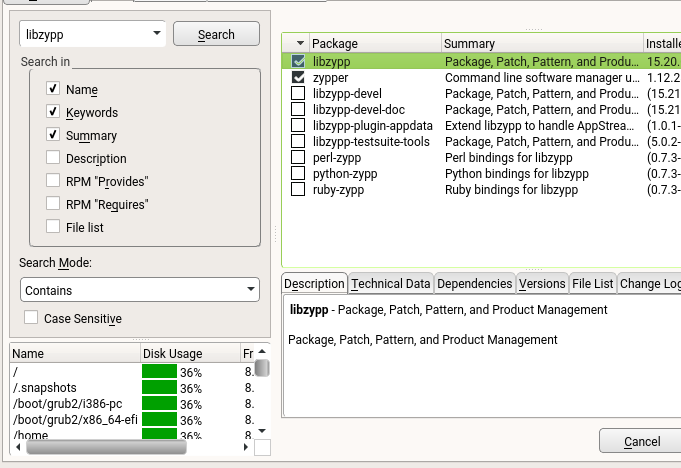Click disk usage horizontal scrollbar right arrow
Viewport: 681px width, 468px height.
tap(246, 447)
